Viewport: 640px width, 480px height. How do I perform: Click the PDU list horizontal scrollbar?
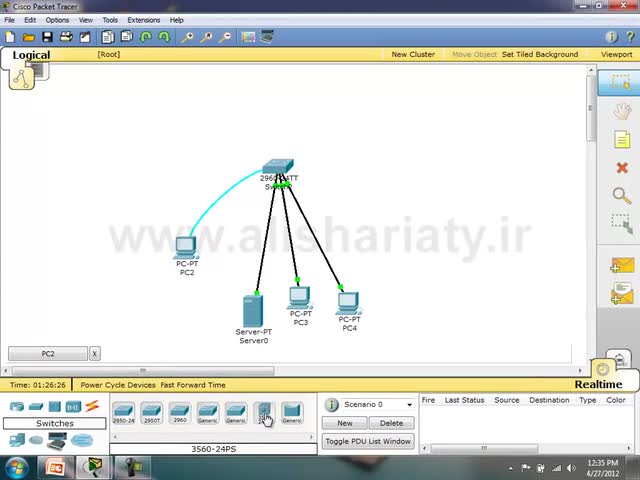[484, 448]
